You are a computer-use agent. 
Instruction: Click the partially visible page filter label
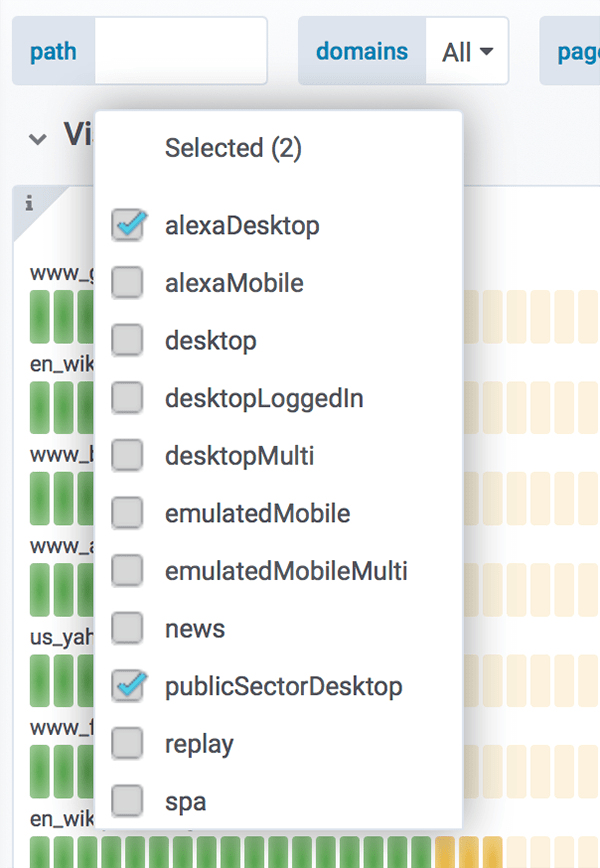[576, 51]
